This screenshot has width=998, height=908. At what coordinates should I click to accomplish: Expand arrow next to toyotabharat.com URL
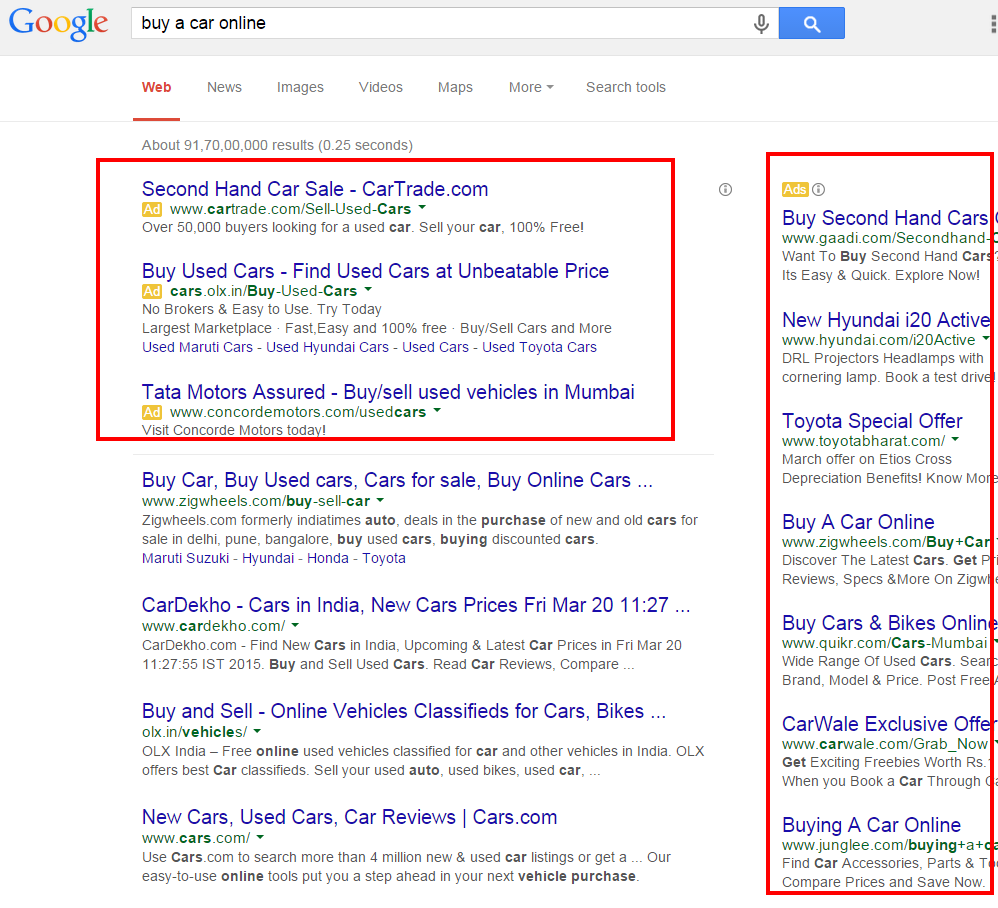(955, 440)
